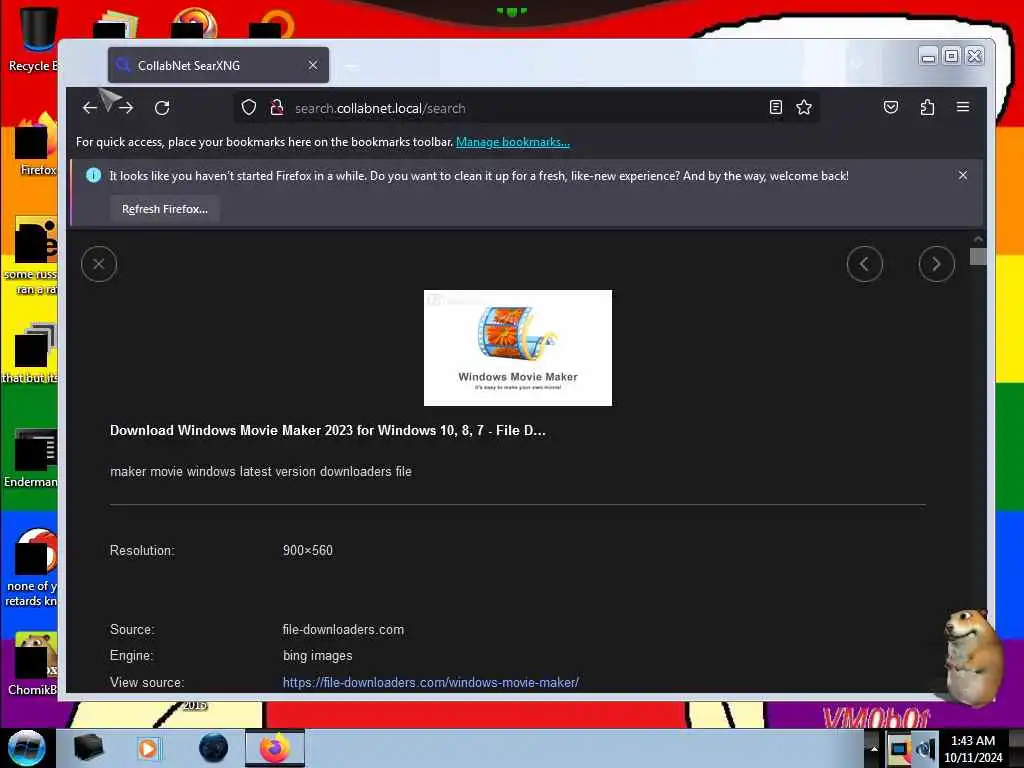Screen dimensions: 1024x768
Task: Open file-downloaders.com view source link
Action: (430, 682)
